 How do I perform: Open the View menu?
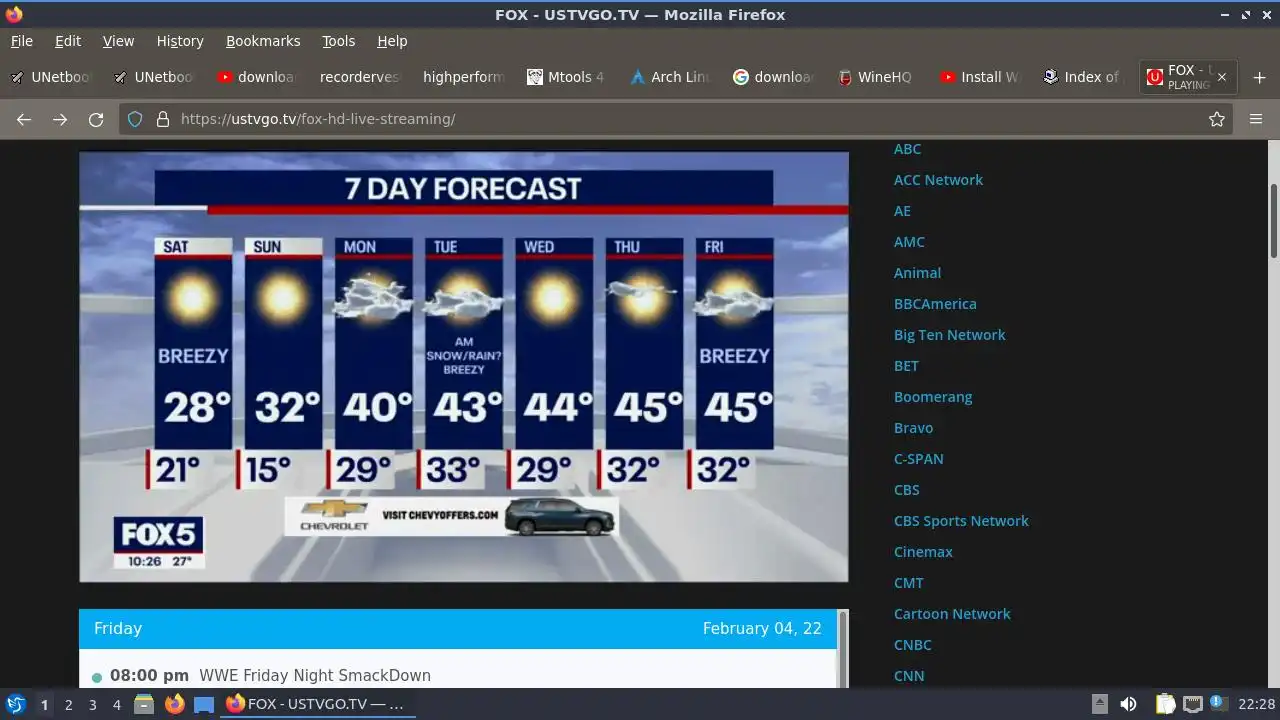[118, 41]
